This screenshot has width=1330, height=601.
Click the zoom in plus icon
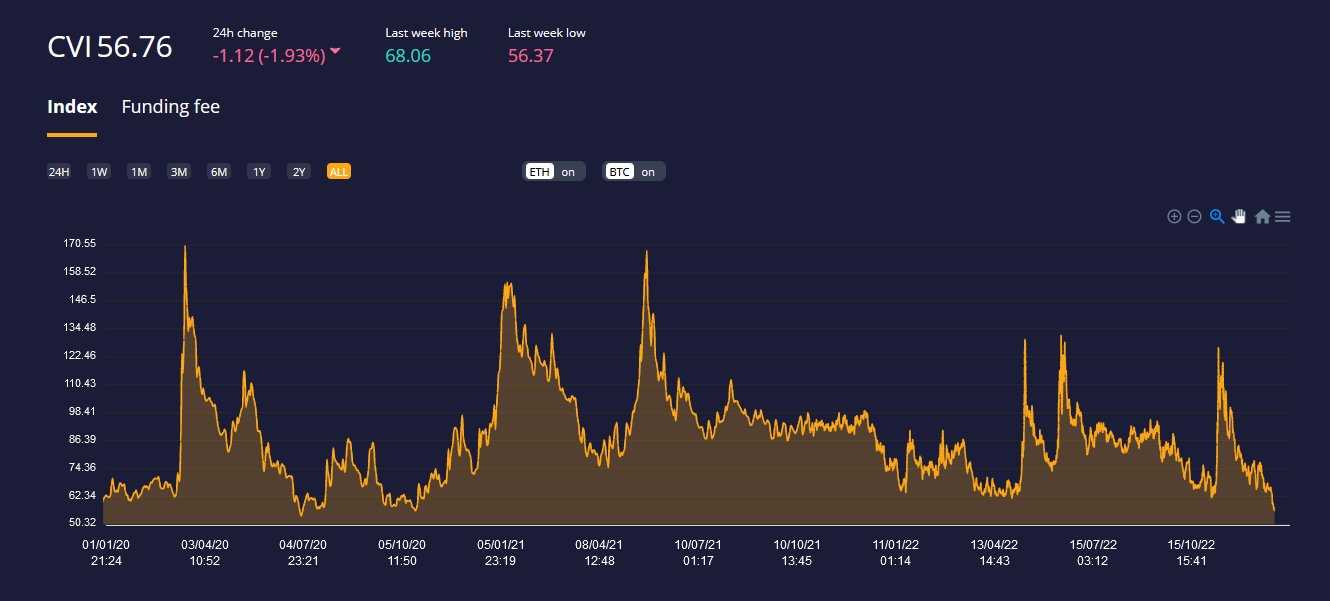click(1174, 217)
